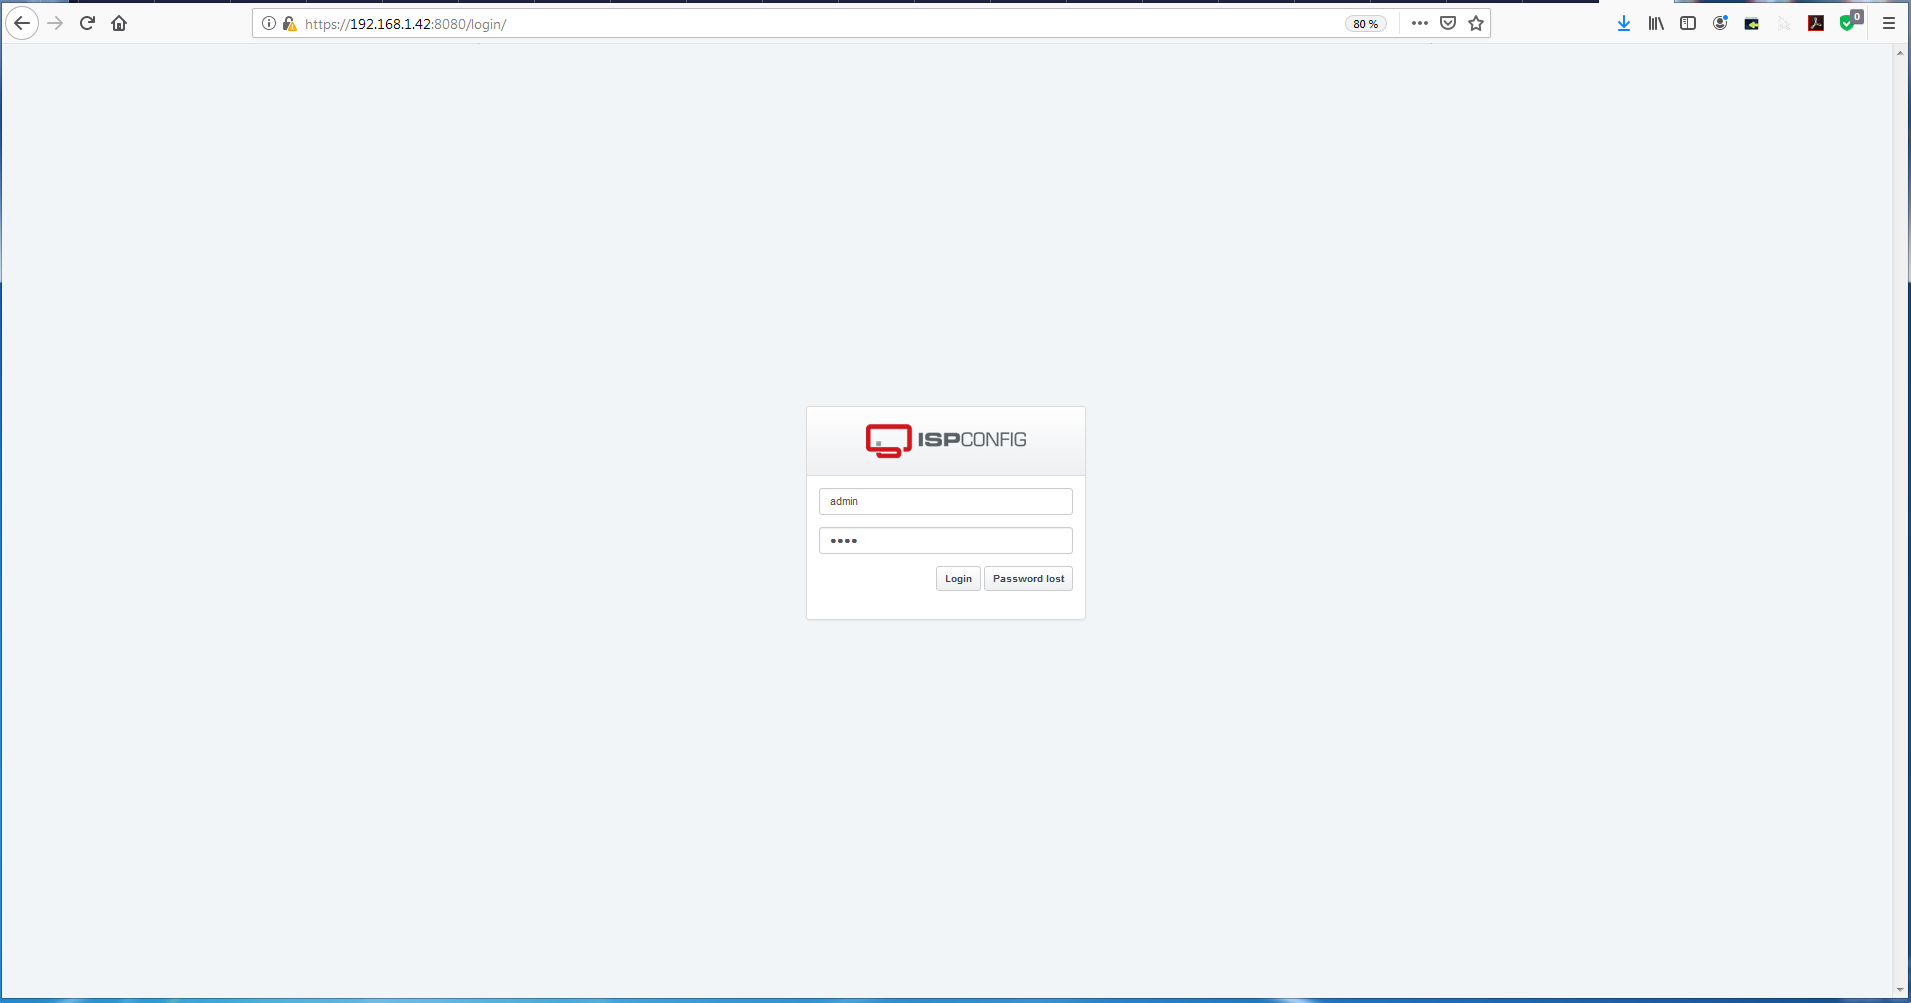Bookmark this page with the star icon
The width and height of the screenshot is (1911, 1003).
[x=1476, y=23]
